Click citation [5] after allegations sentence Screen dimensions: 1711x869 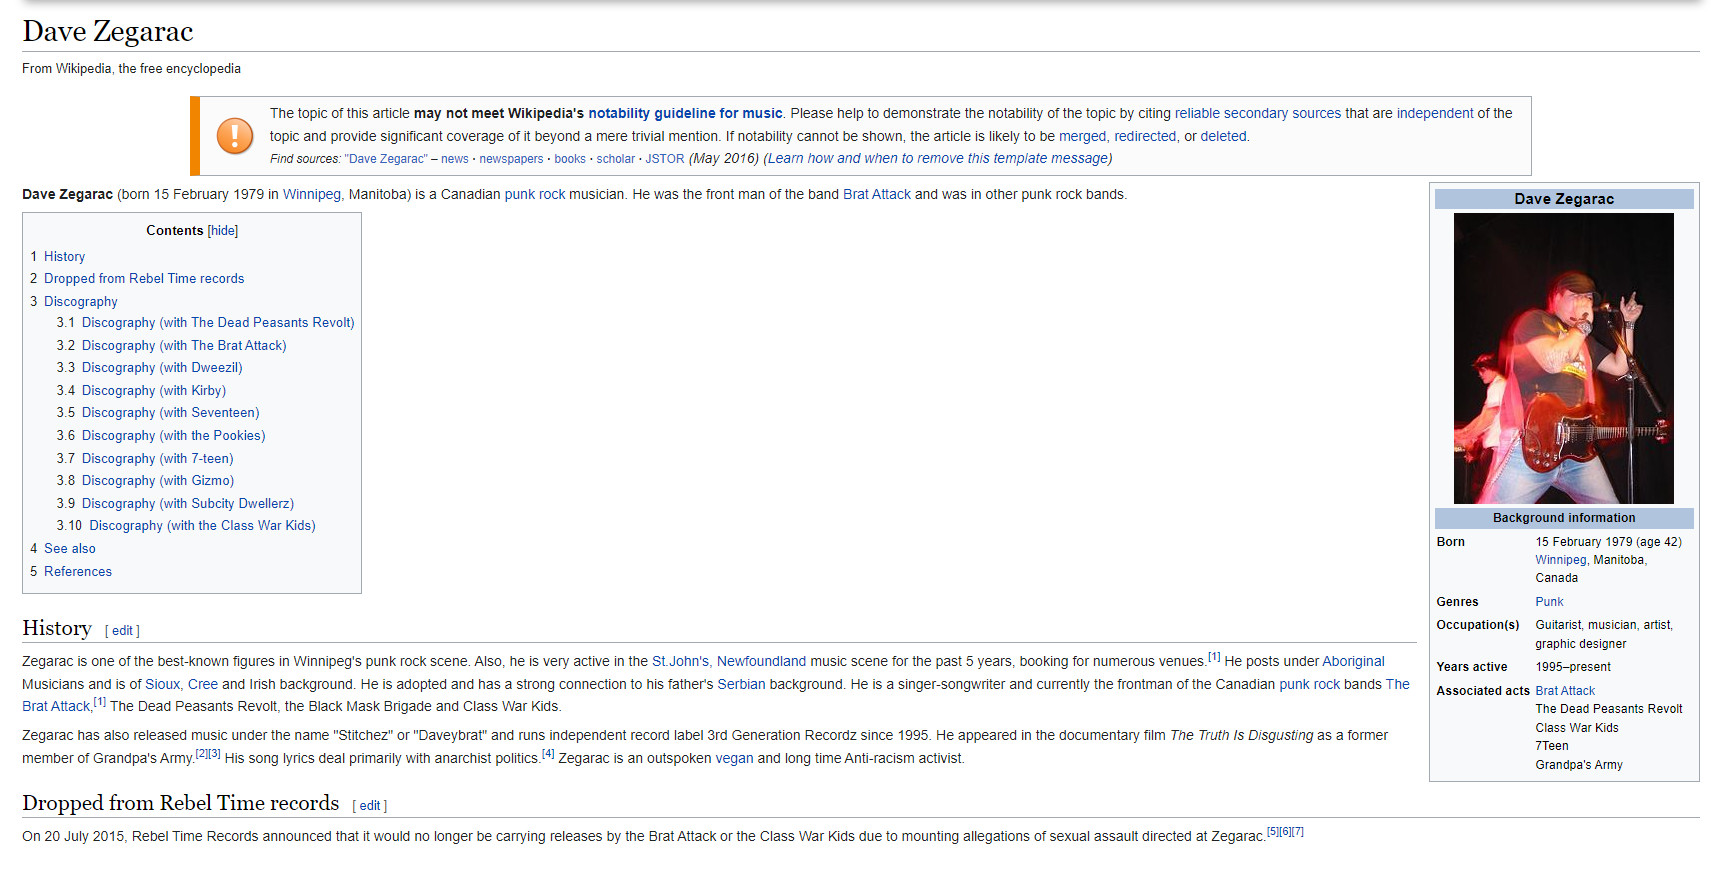click(x=1273, y=832)
